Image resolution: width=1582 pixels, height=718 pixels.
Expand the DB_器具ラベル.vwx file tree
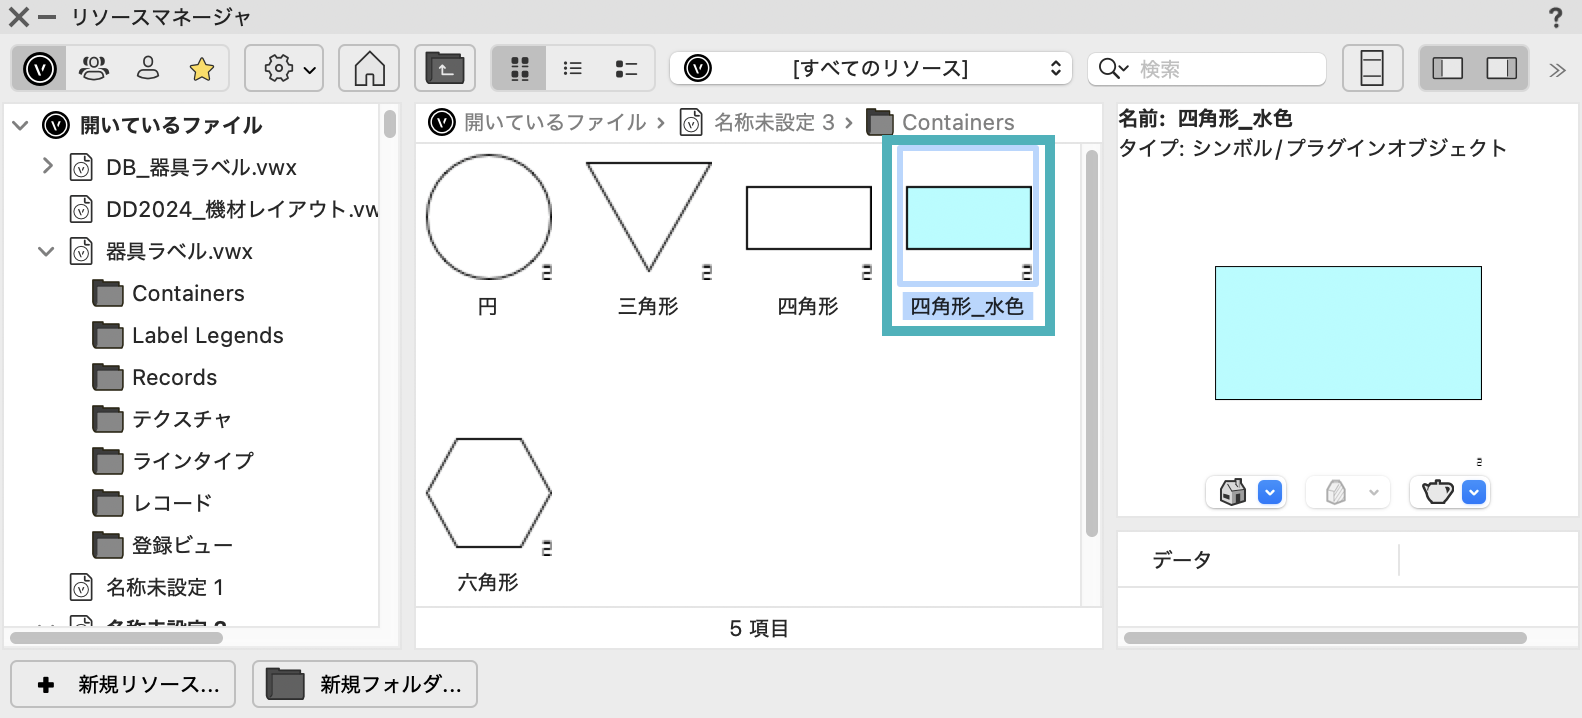click(47, 166)
